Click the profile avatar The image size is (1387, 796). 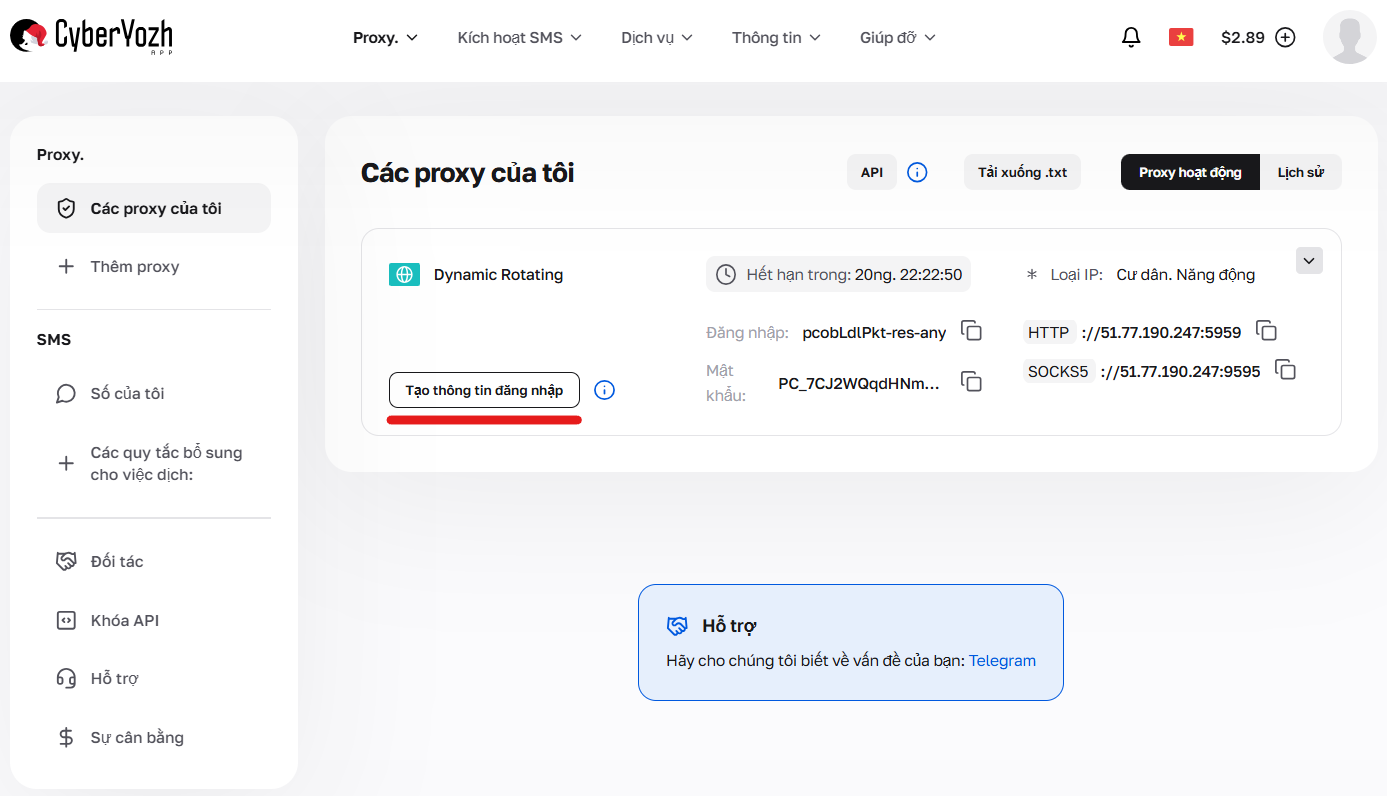[x=1350, y=38]
